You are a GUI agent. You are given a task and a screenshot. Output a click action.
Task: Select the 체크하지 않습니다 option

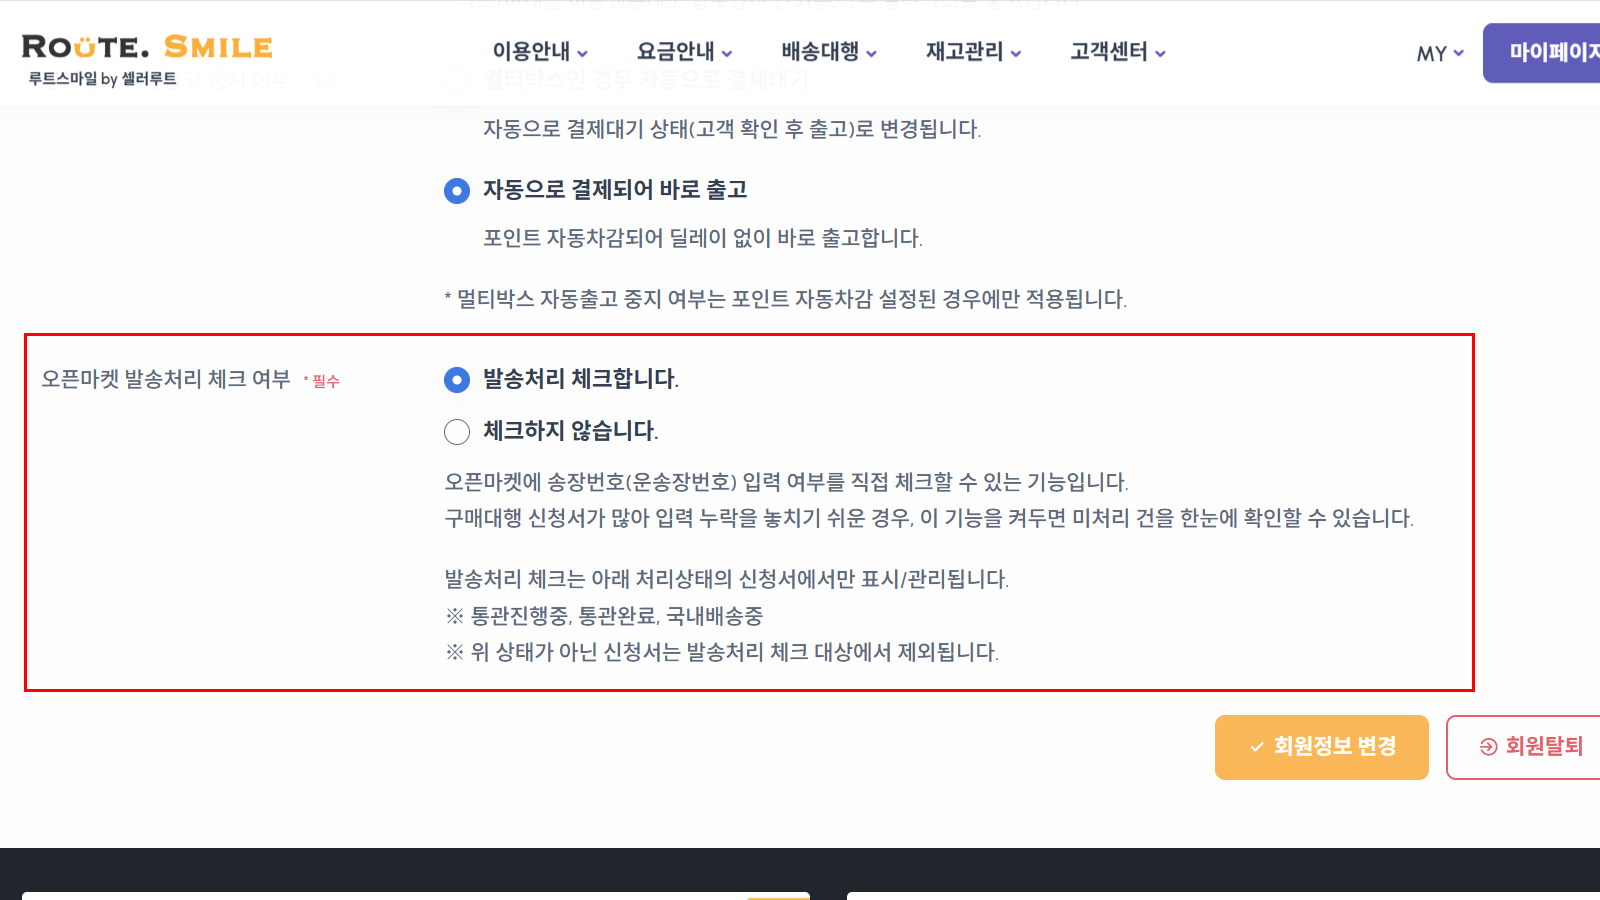(x=456, y=431)
